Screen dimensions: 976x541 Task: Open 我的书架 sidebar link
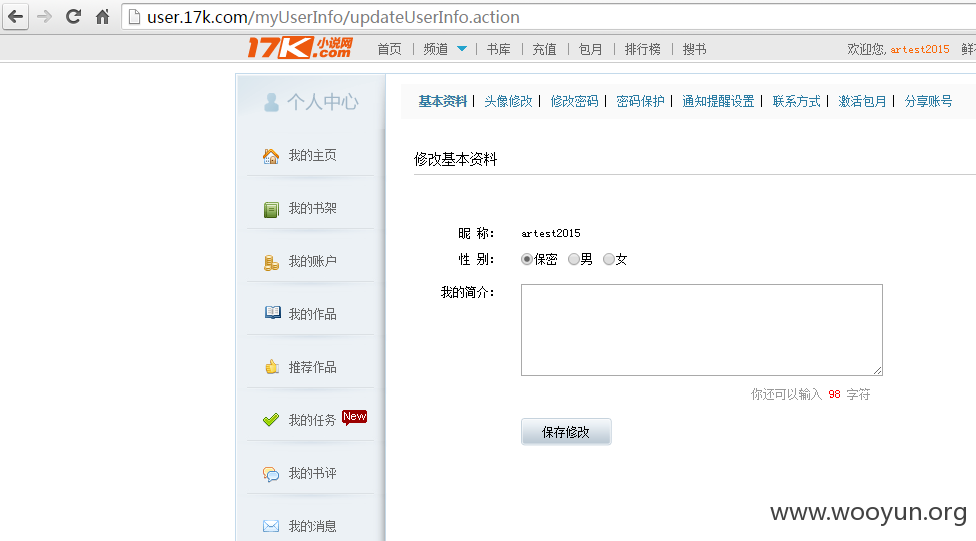click(312, 208)
